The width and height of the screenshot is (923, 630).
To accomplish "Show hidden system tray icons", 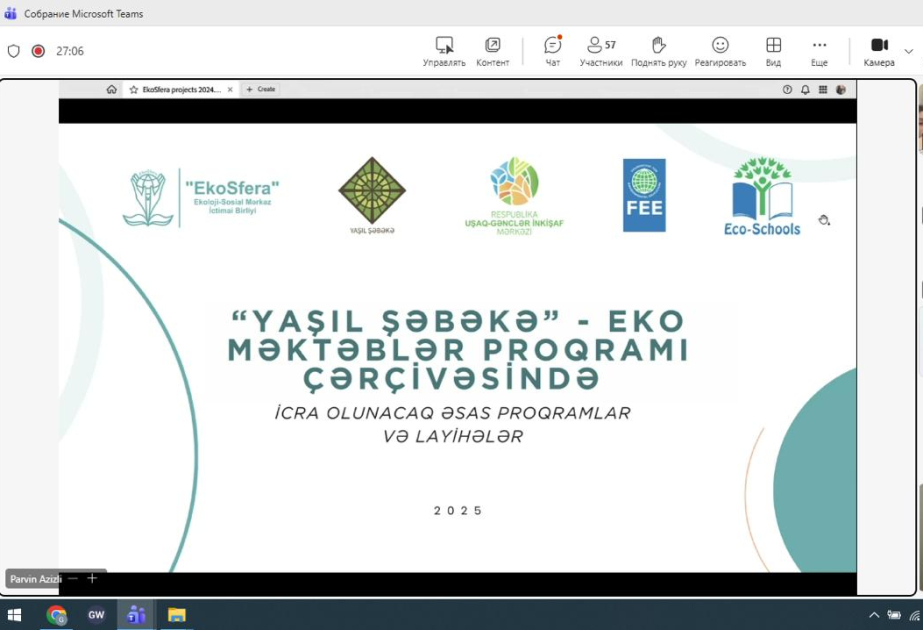I will [x=874, y=615].
